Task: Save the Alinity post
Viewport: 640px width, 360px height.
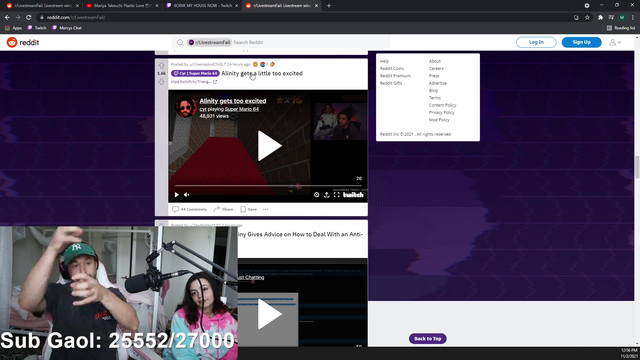Action: 249,209
